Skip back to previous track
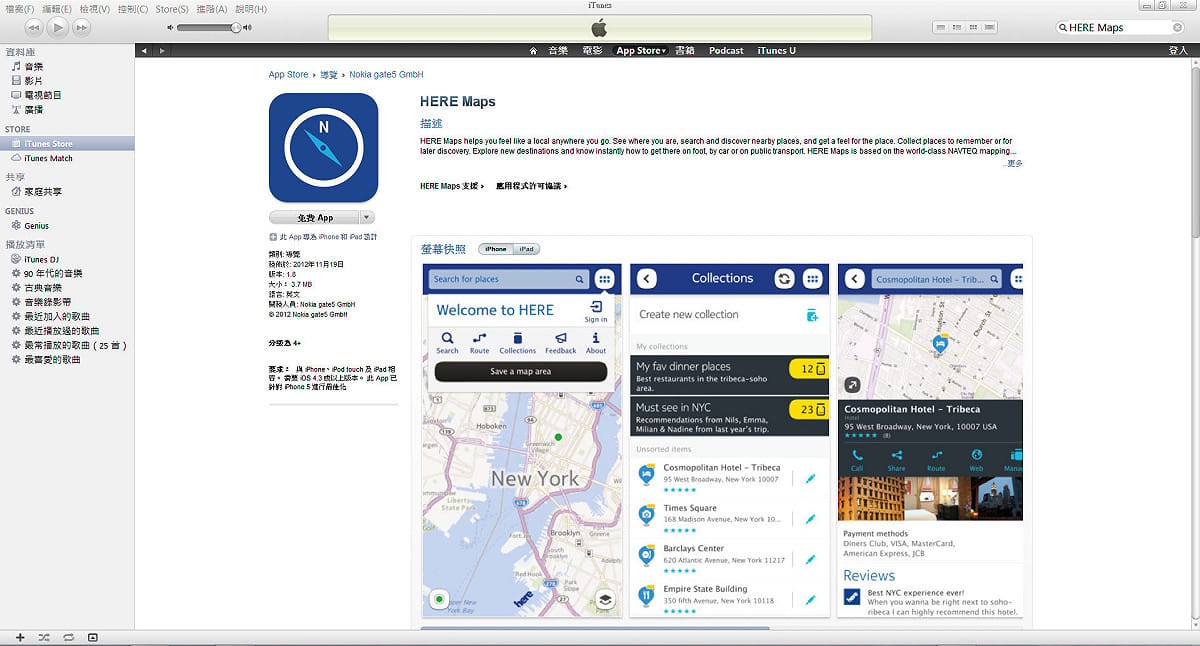Screen dimensions: 1200x646 tap(33, 27)
